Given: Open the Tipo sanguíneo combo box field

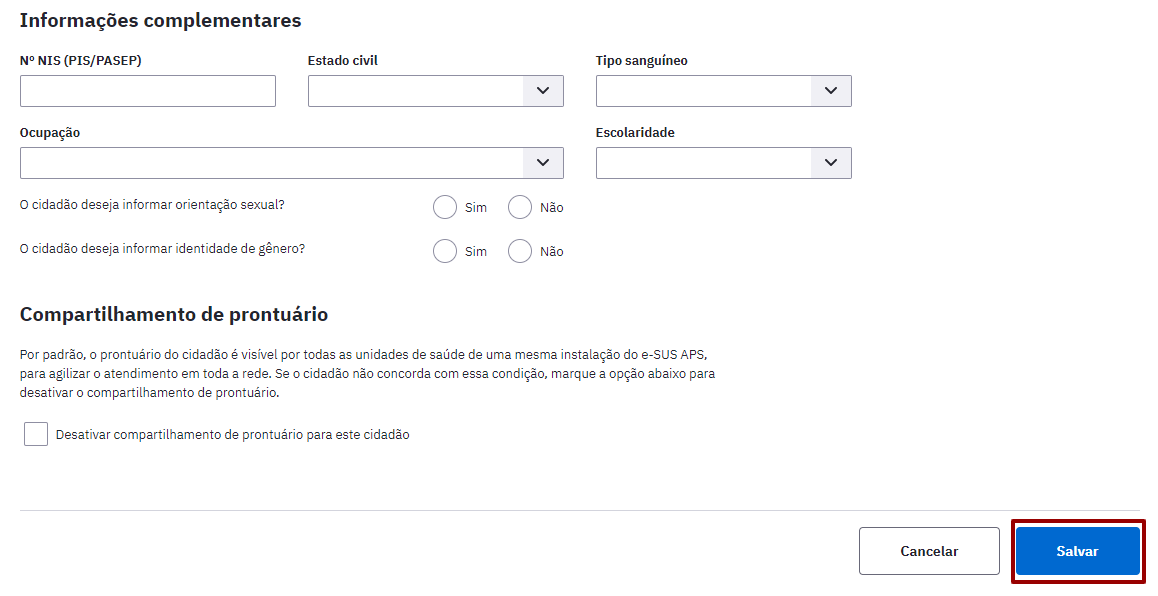Looking at the screenshot, I should (x=724, y=91).
